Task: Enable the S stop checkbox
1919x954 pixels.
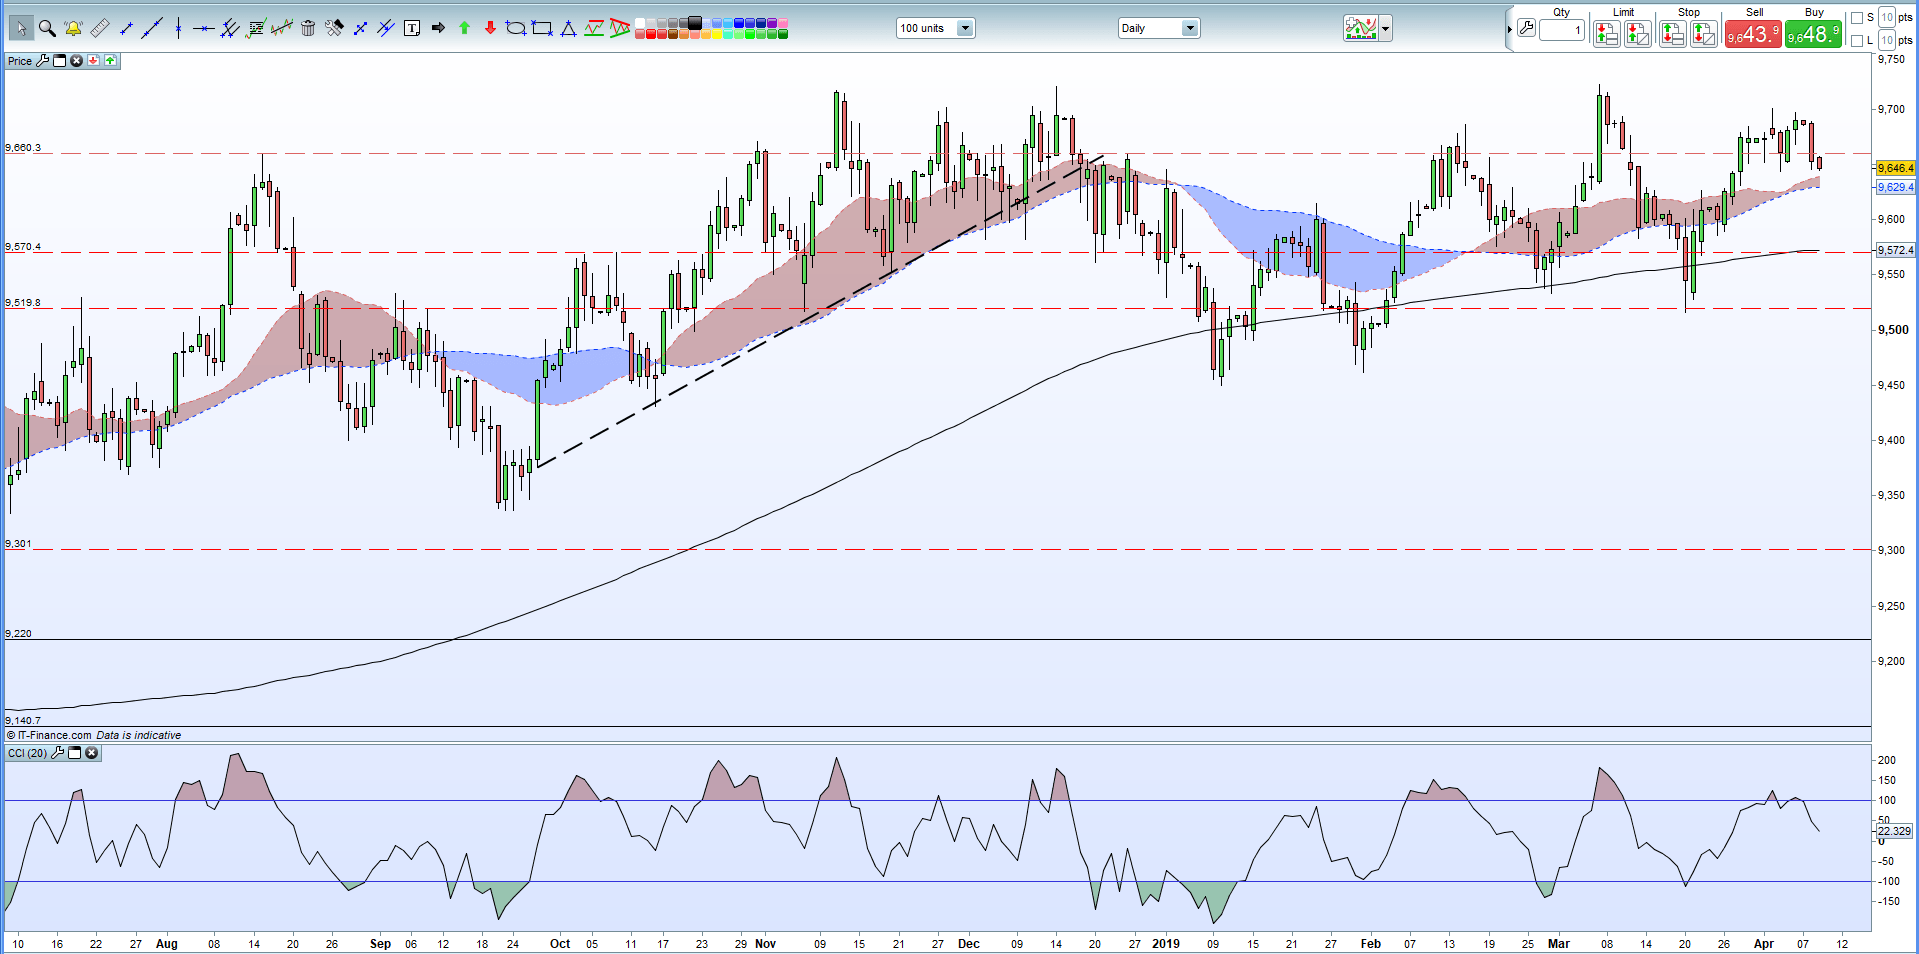Action: [1857, 18]
